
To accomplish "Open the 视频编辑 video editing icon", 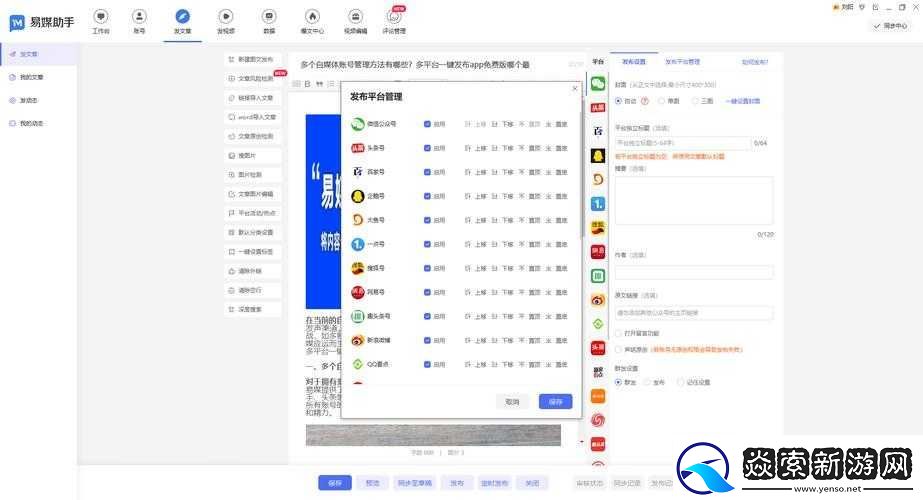I will coord(356,17).
